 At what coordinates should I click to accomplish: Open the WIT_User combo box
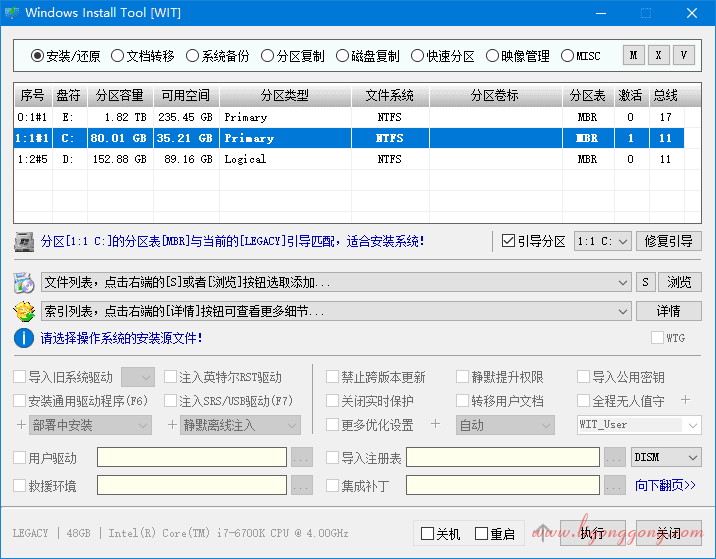point(639,425)
